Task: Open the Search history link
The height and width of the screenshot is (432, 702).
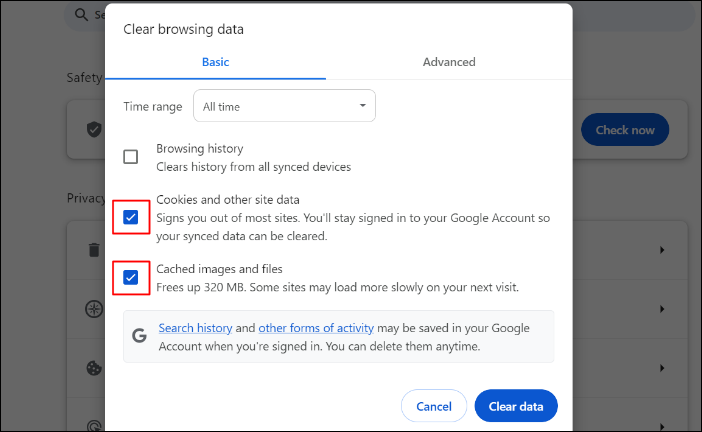Action: (195, 328)
